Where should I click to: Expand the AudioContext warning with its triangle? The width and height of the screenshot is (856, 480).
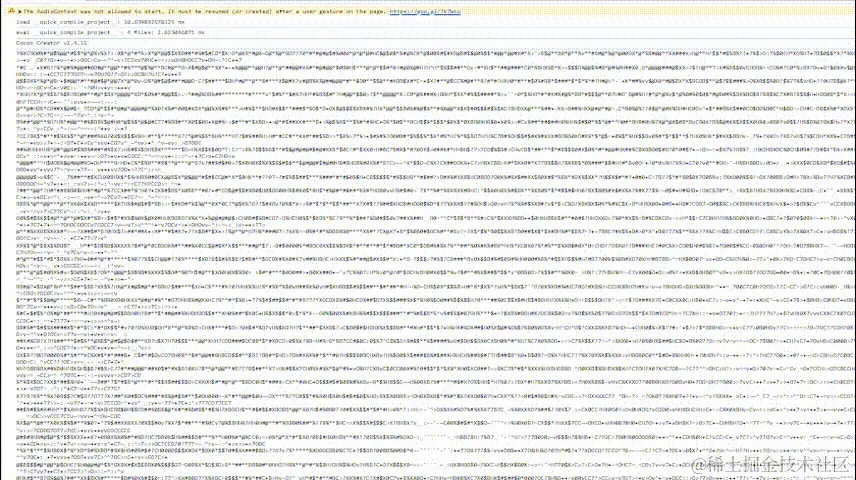(x=20, y=11)
